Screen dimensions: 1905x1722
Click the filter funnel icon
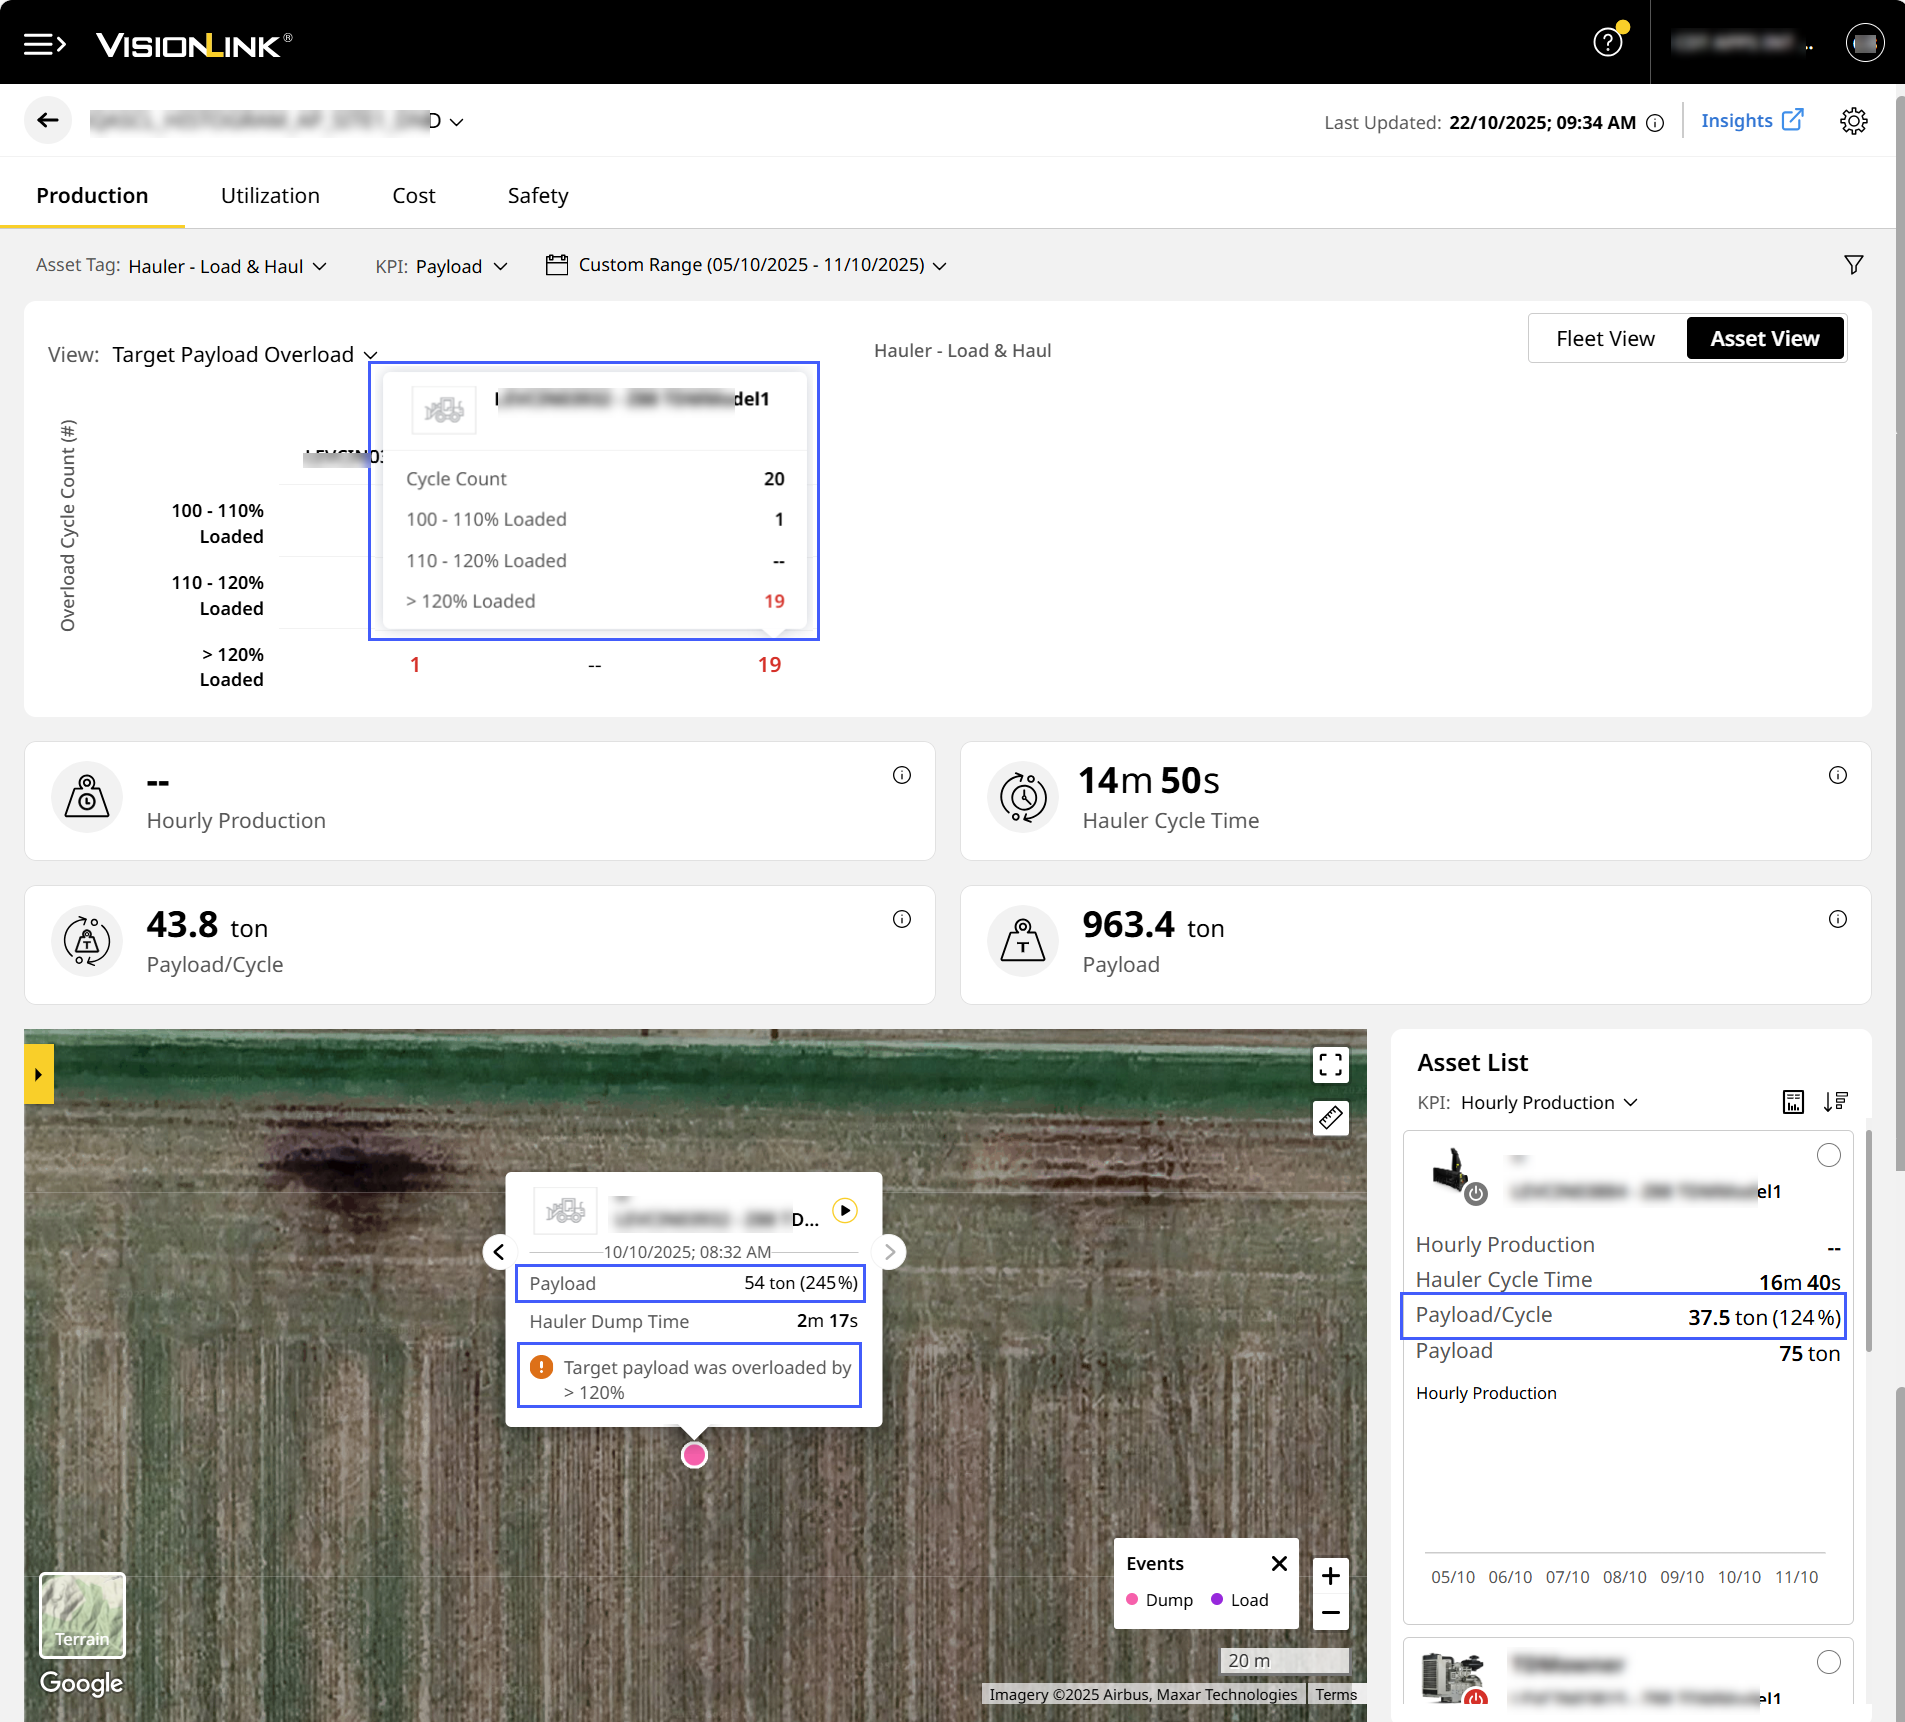point(1853,265)
